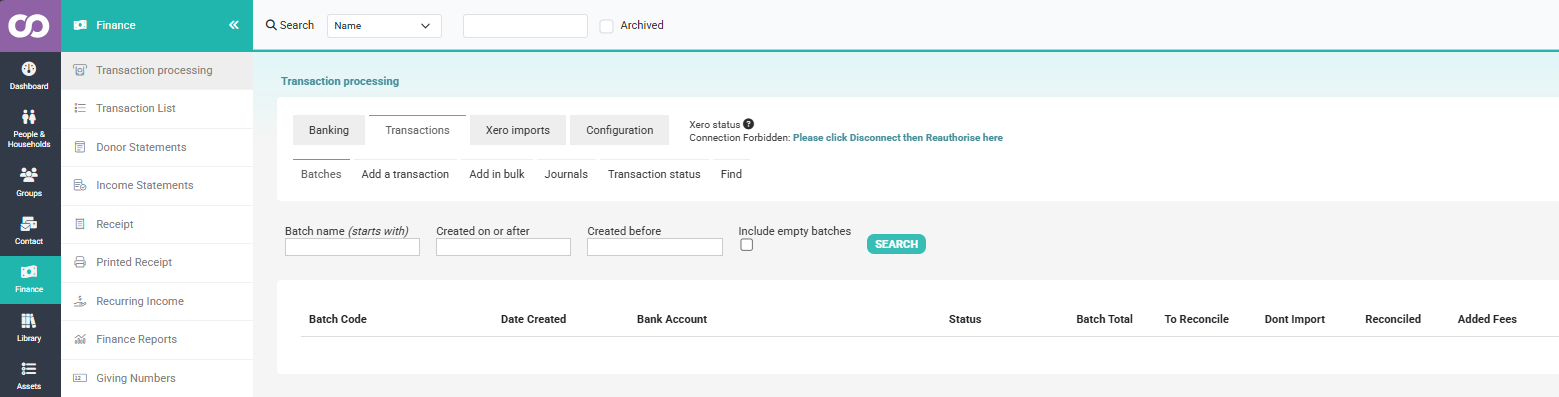Focus the Batch name input field
The height and width of the screenshot is (397, 1559).
pyautogui.click(x=352, y=247)
